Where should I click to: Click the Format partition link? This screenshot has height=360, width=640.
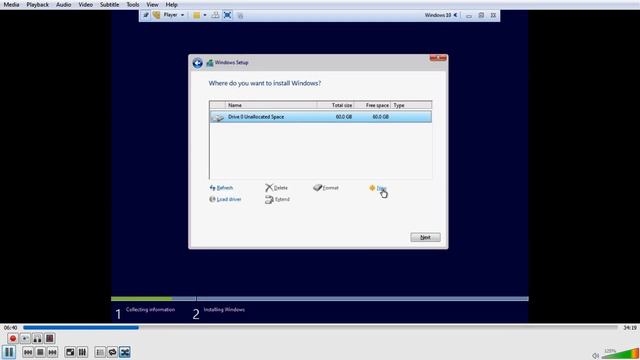pos(326,188)
